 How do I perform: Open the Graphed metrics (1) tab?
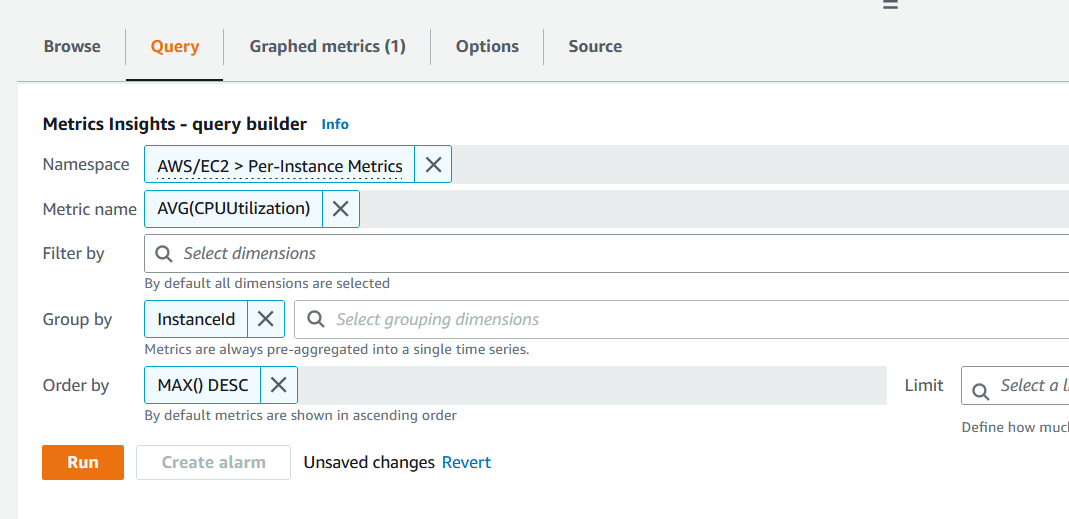(x=327, y=46)
